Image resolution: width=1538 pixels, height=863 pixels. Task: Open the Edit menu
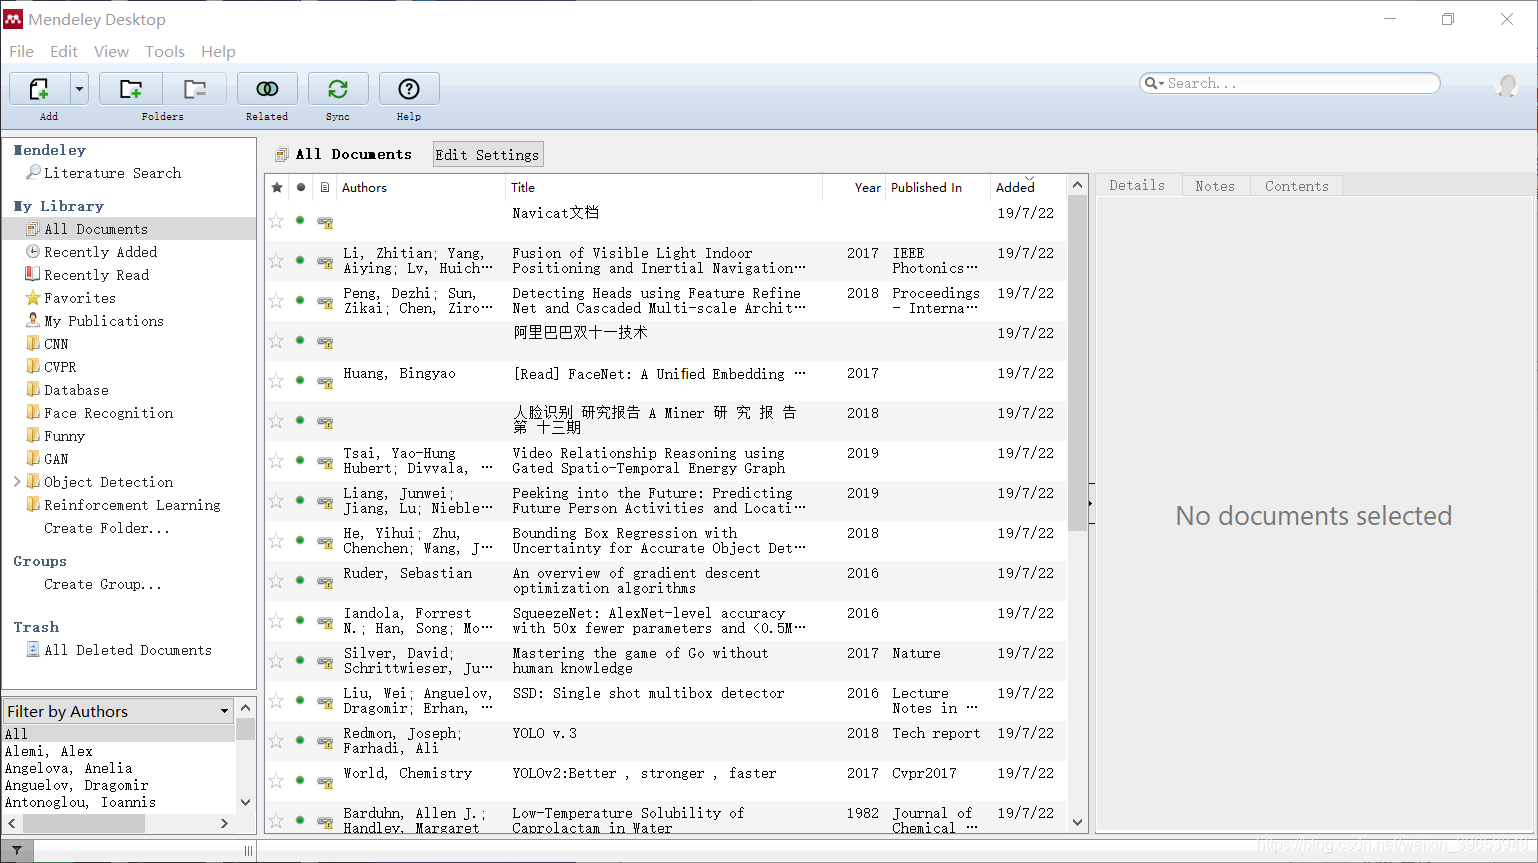[x=64, y=51]
